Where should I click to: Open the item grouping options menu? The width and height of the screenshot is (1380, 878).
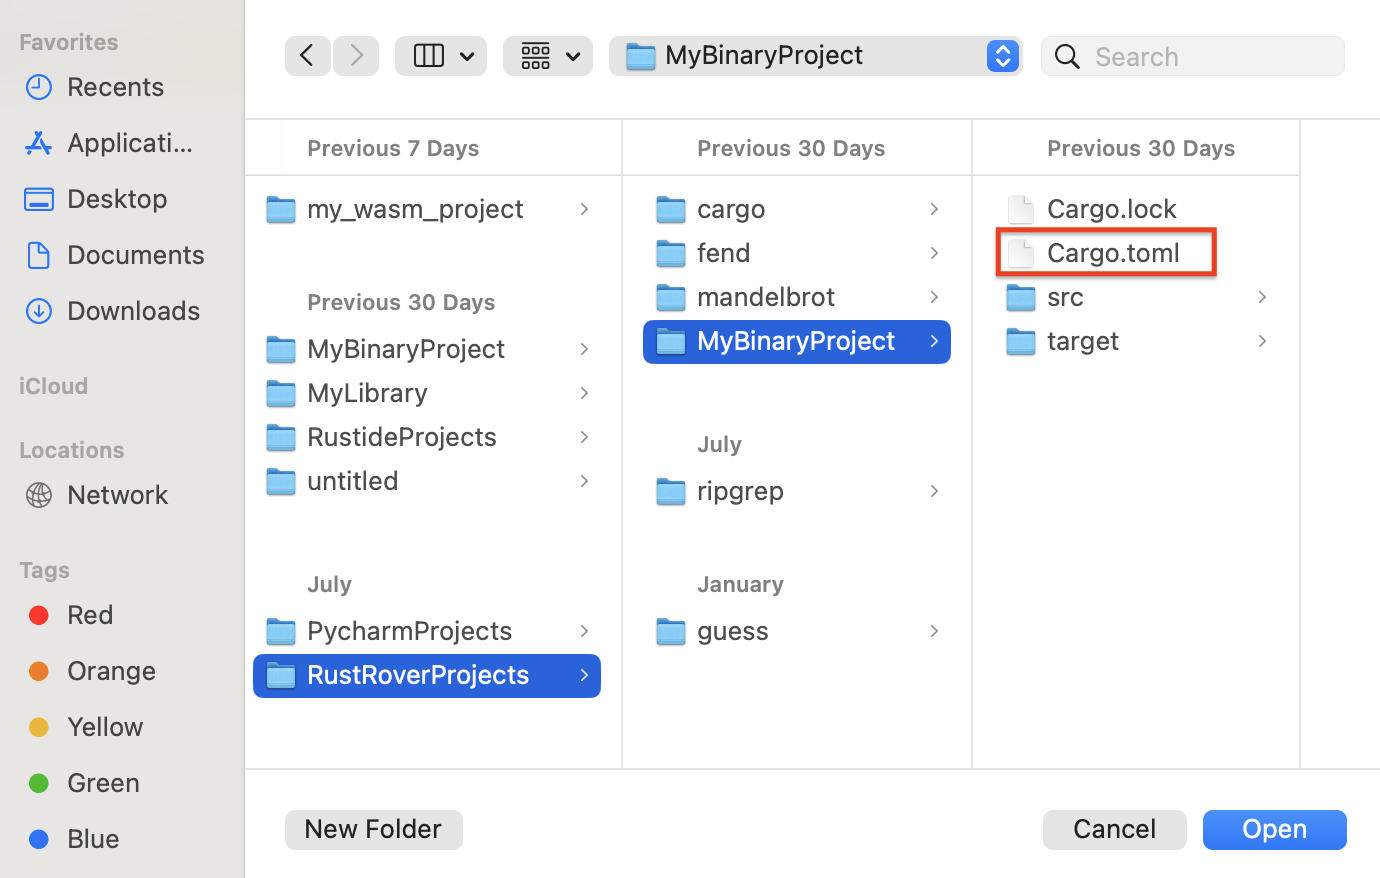click(x=547, y=56)
